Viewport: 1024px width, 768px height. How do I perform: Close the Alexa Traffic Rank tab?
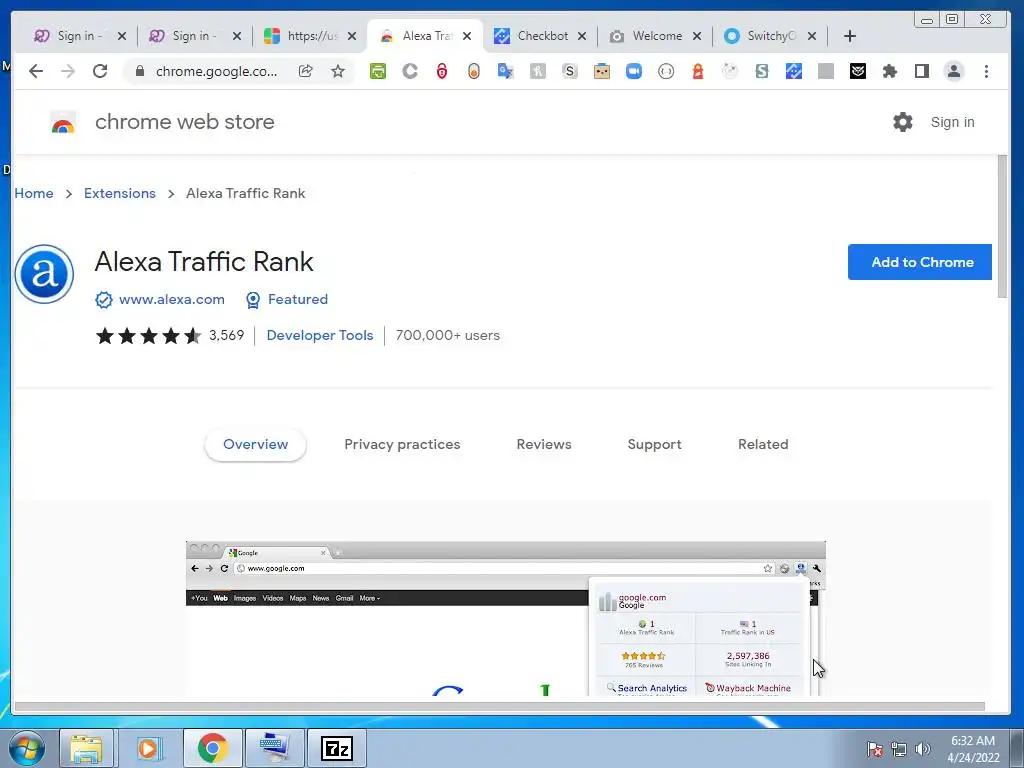(467, 36)
